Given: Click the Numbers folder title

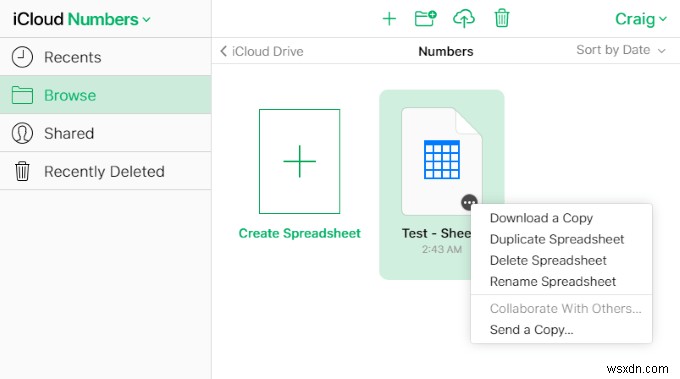Looking at the screenshot, I should tap(446, 51).
